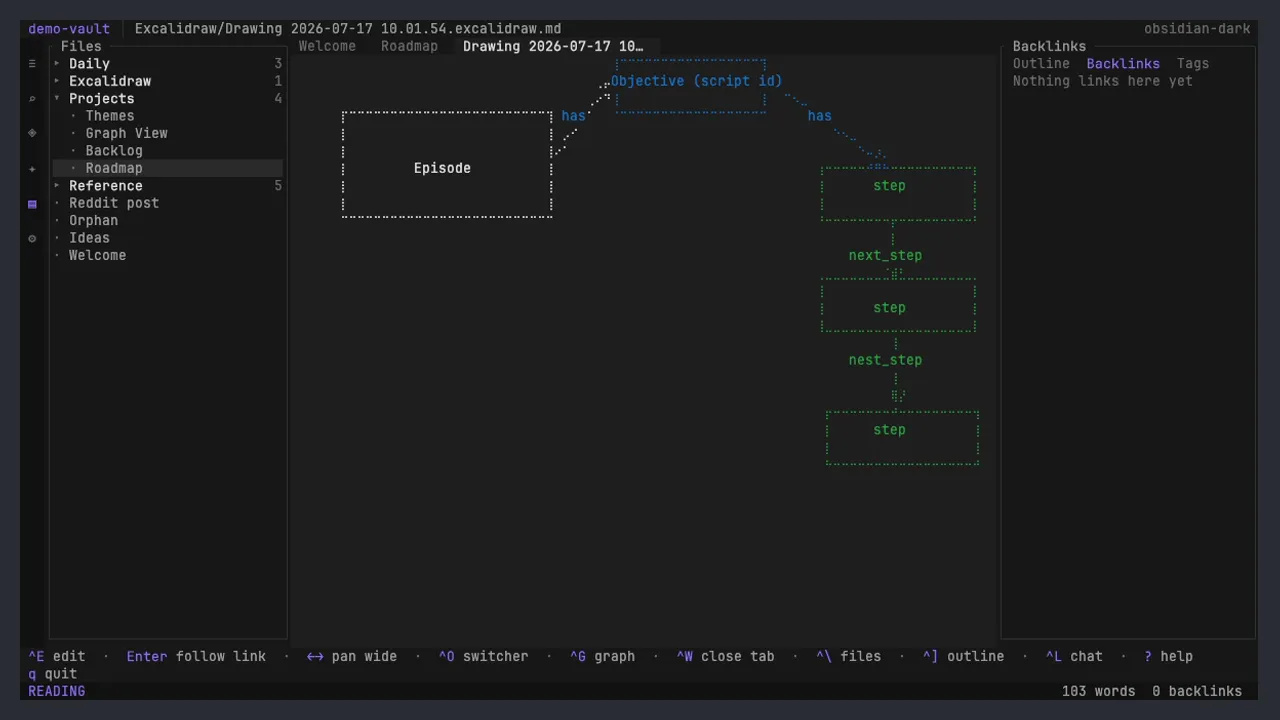Click the pan wide arrows hint
This screenshot has width=1280, height=720.
[x=352, y=657]
